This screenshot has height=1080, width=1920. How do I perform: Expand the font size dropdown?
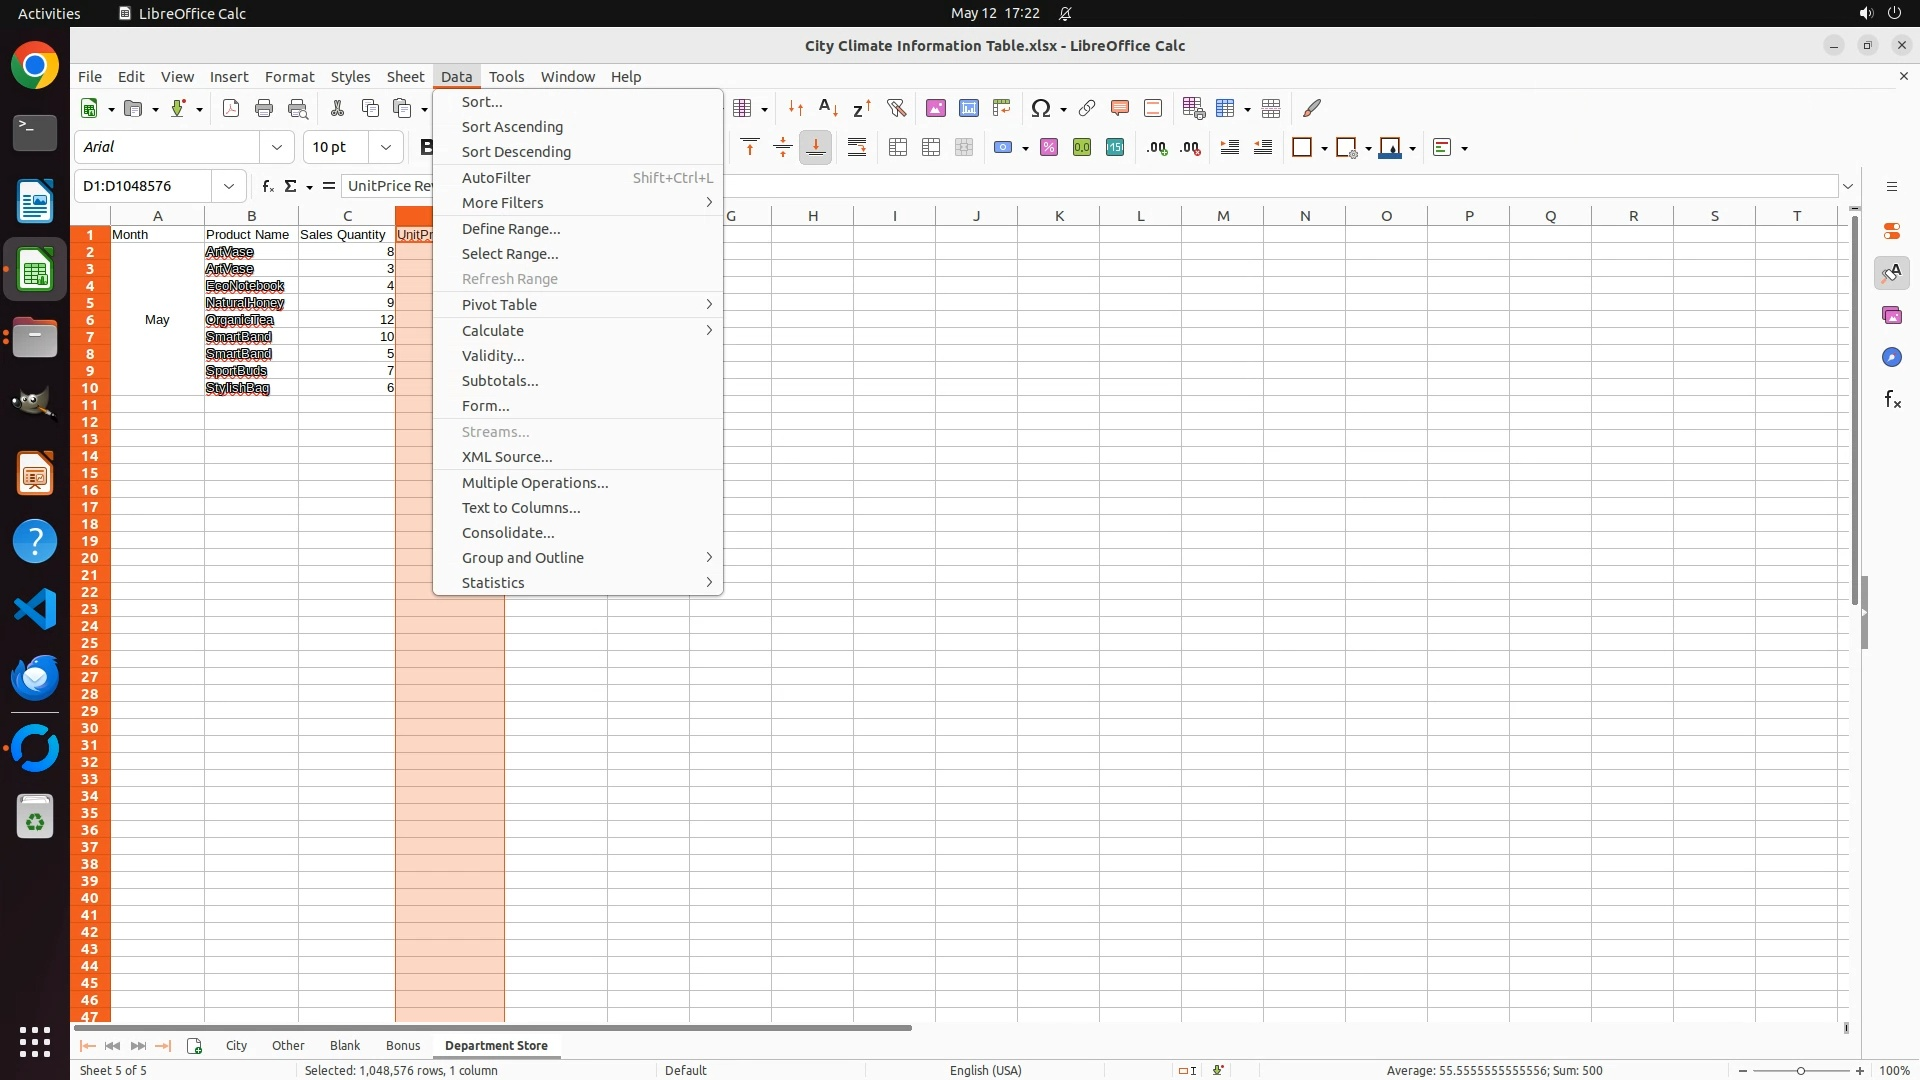coord(386,147)
